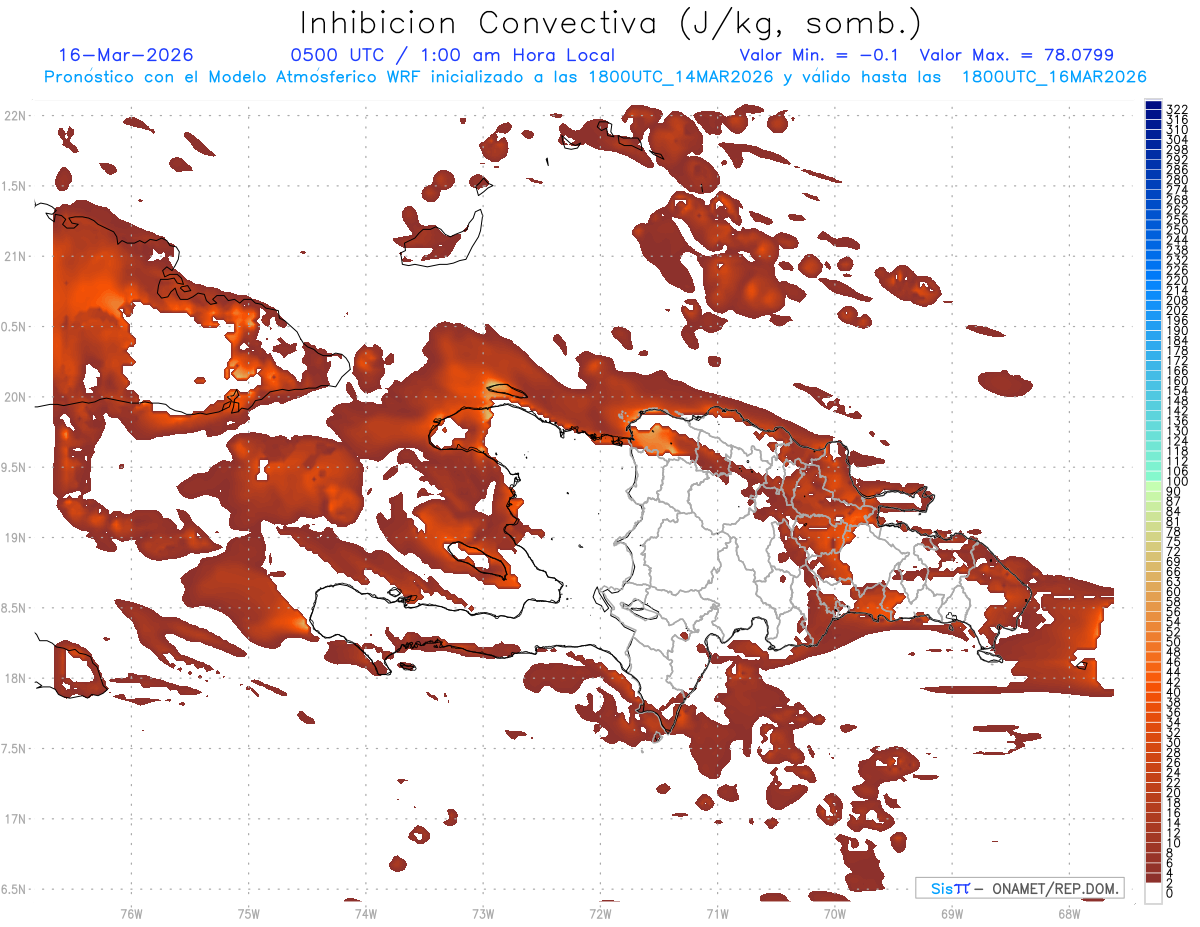Click the "Valor Max. = 78.0799" readout
Screen dimensions: 1200x927
tap(1016, 55)
